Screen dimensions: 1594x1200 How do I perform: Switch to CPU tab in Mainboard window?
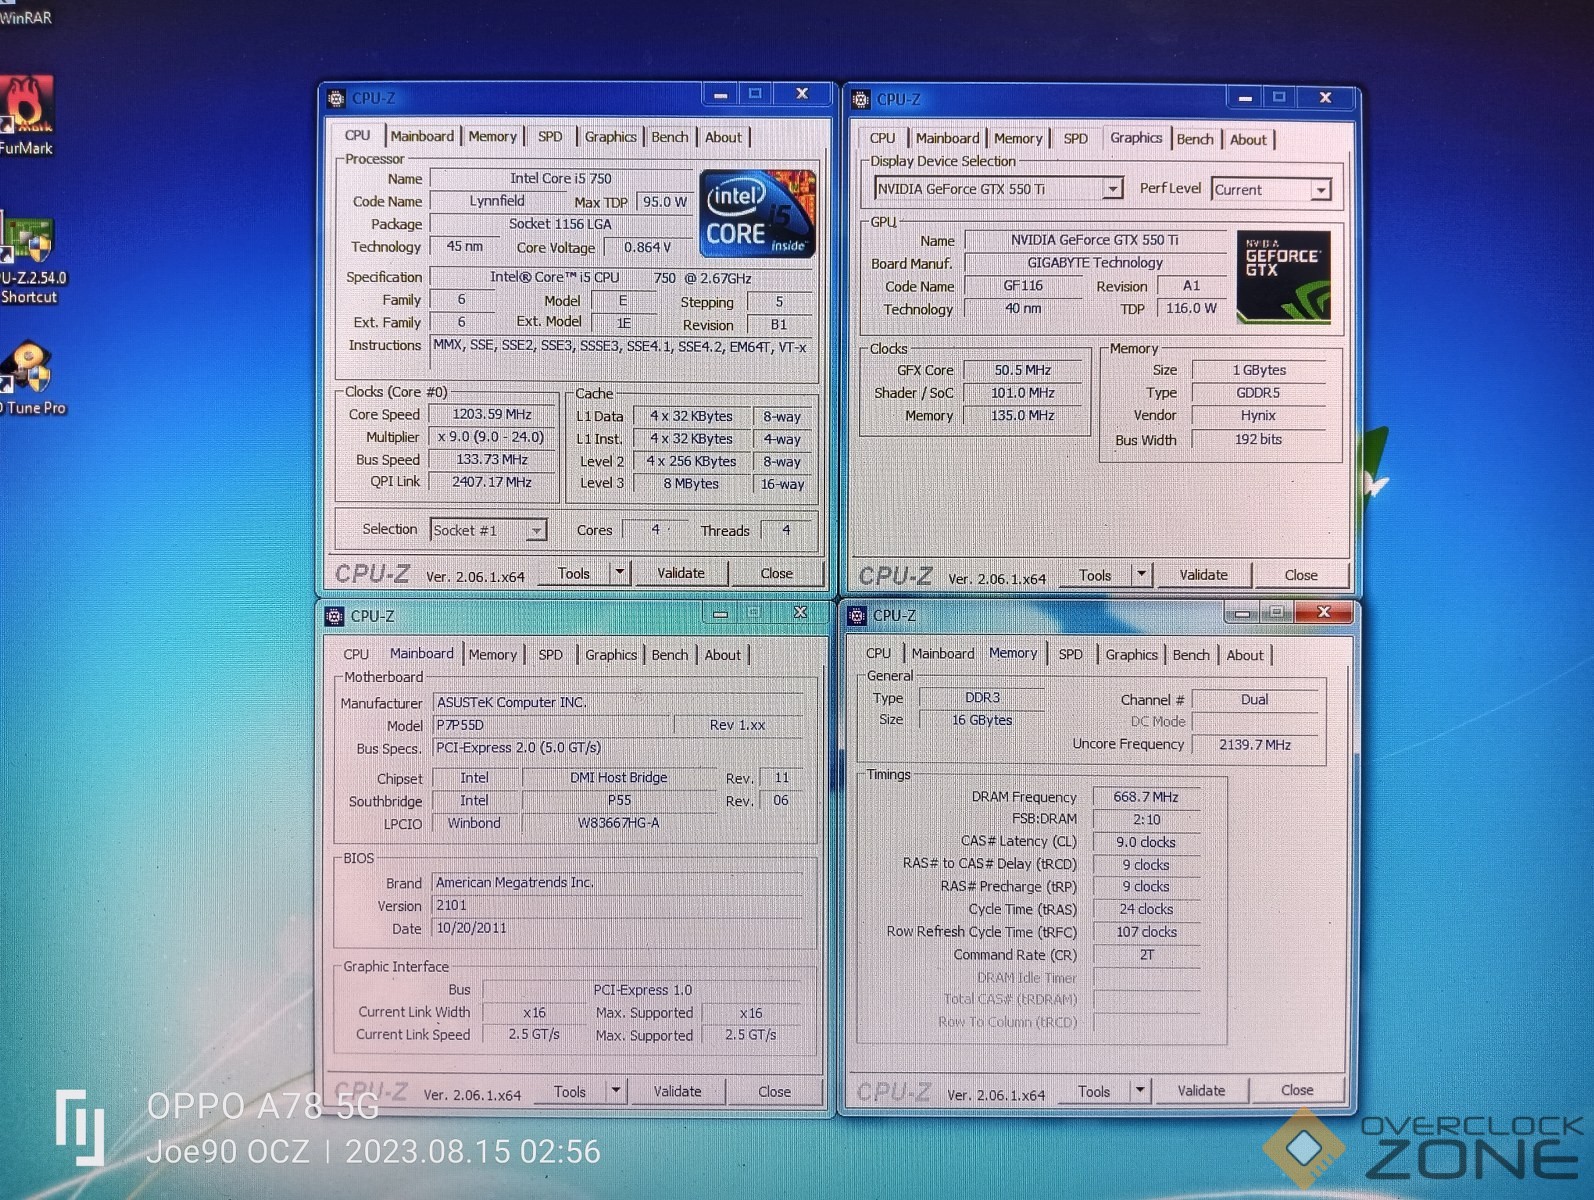click(356, 654)
